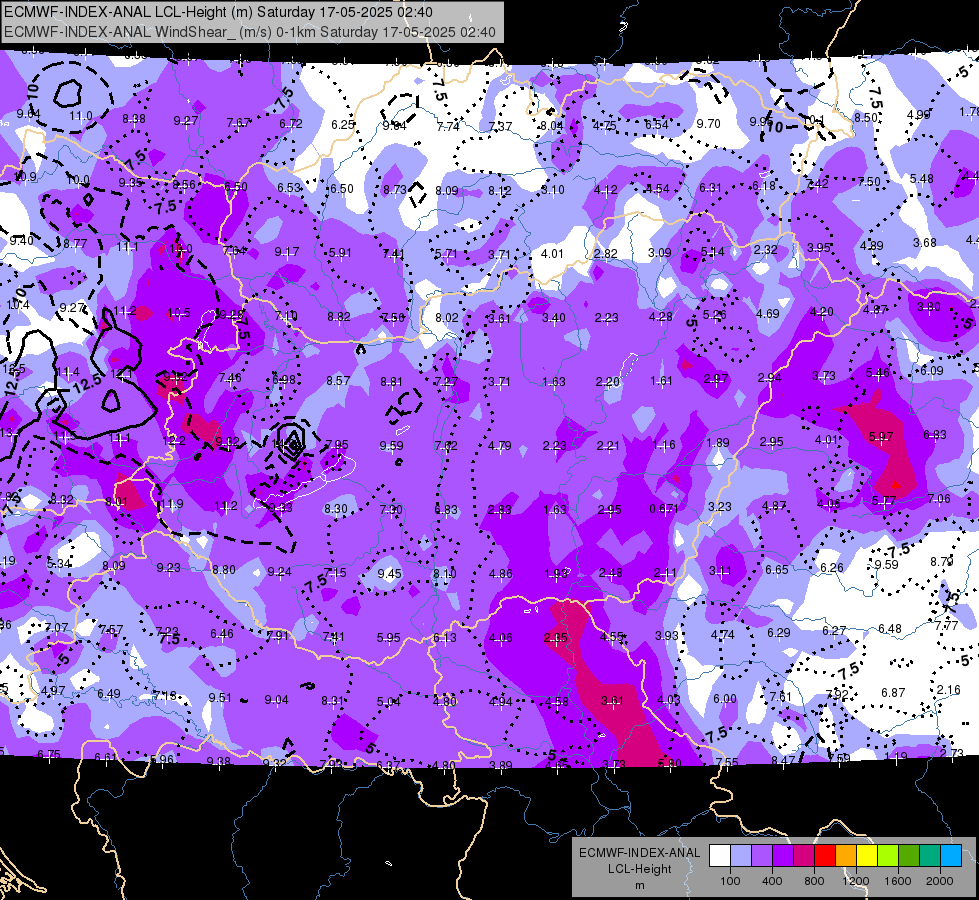The width and height of the screenshot is (979, 900).
Task: Click the yellow legend swatch
Action: click(x=867, y=856)
